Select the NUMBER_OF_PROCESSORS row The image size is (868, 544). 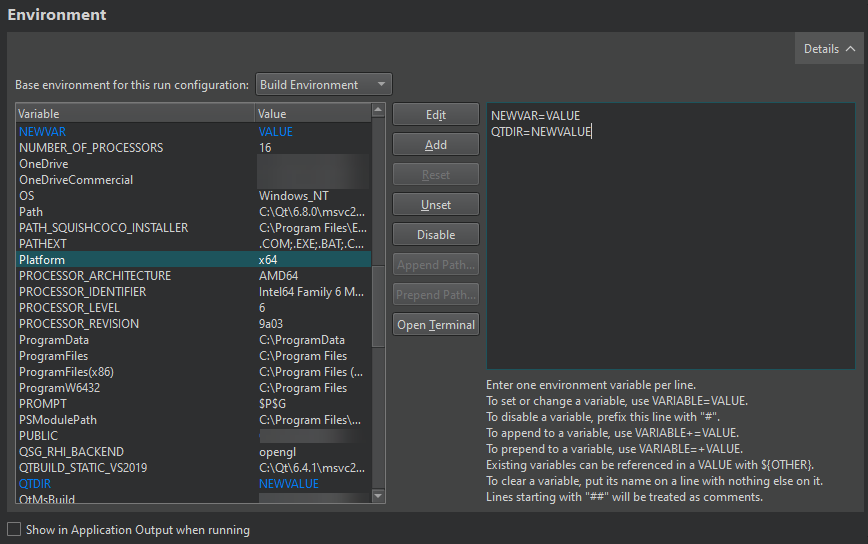point(90,148)
